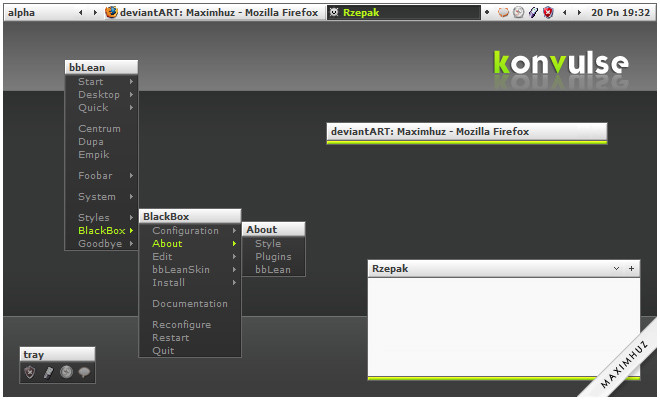Viewport: 660px width, 400px height.
Task: Click the tray window title bar
Action: 57,355
